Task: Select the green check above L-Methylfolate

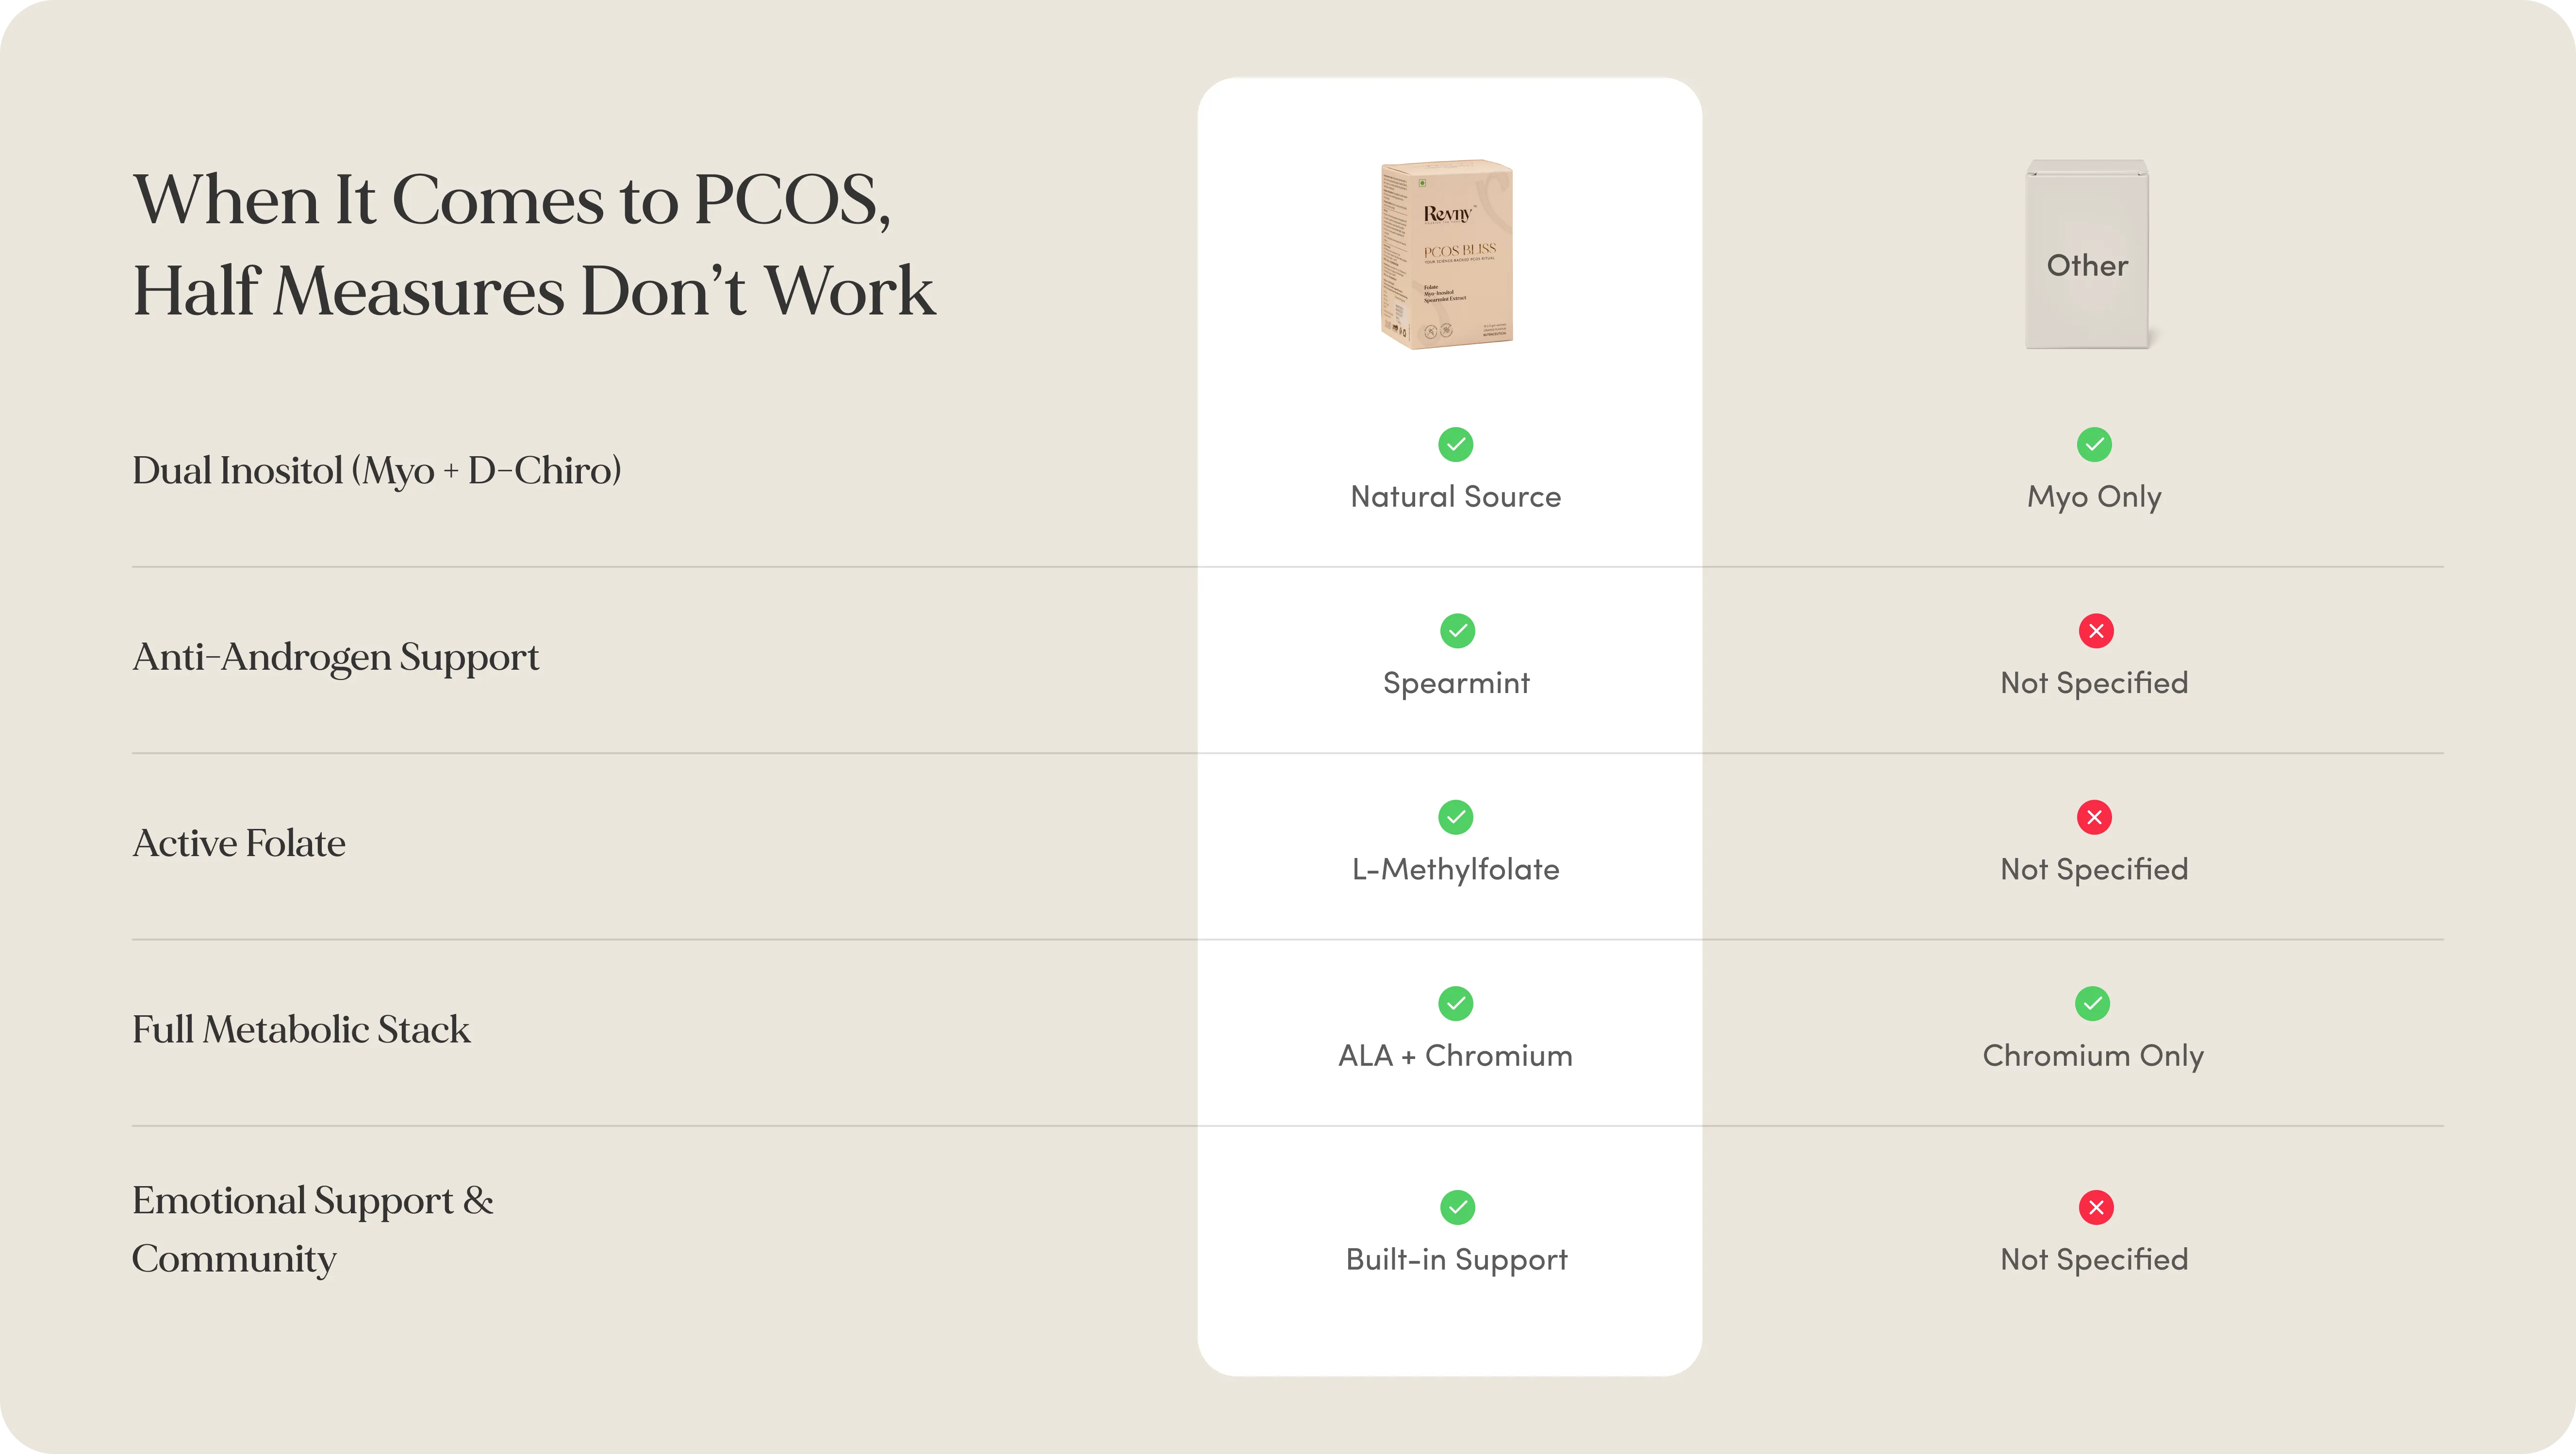Action: tap(1455, 817)
